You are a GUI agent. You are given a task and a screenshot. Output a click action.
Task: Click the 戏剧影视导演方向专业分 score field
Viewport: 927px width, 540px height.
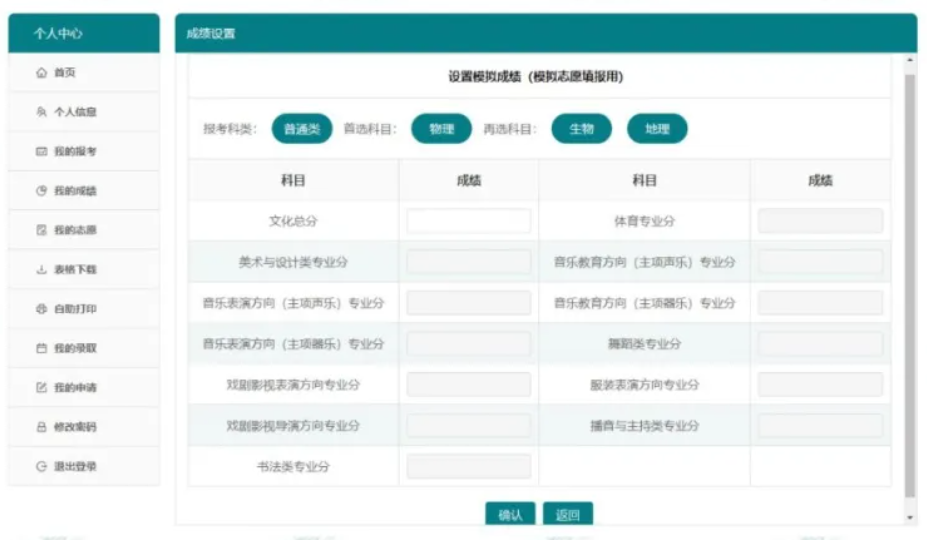tap(469, 425)
